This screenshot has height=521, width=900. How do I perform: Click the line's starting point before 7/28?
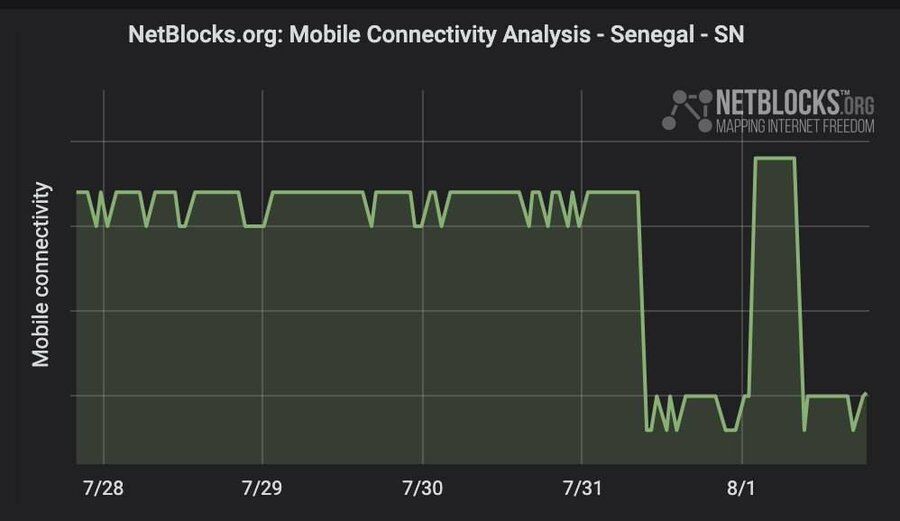[x=78, y=192]
